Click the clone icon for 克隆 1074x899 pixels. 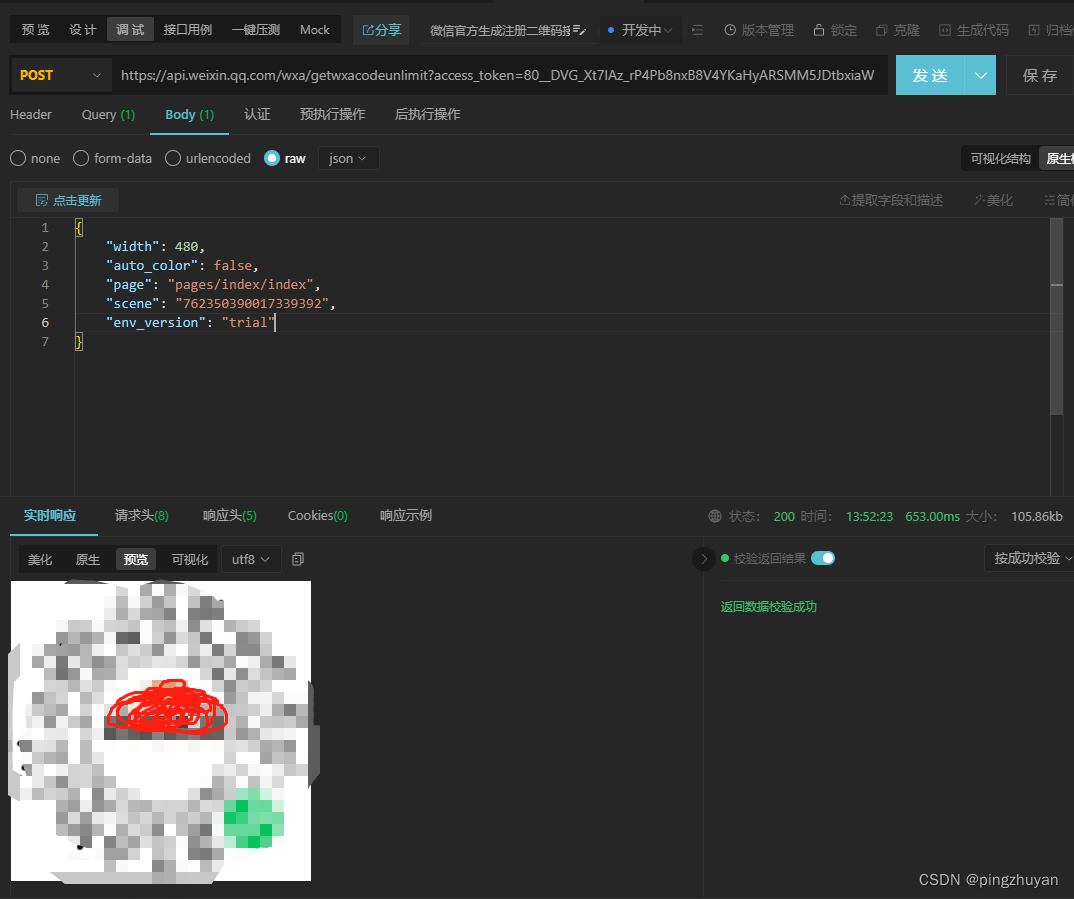(x=882, y=30)
